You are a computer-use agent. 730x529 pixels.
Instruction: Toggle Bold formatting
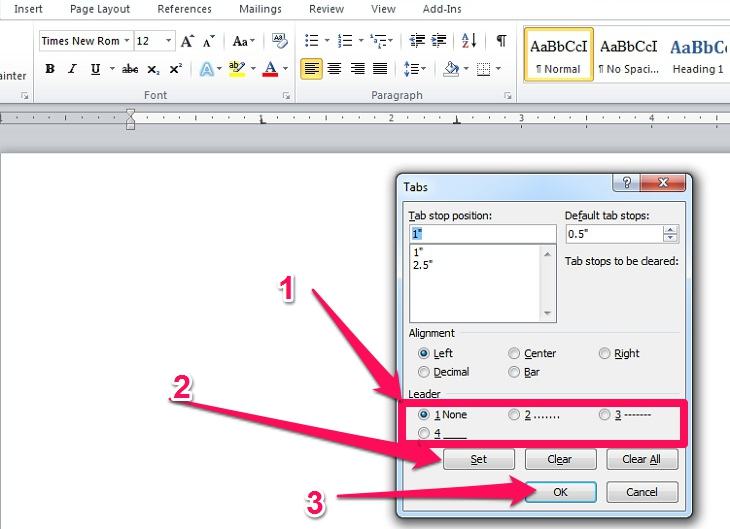[x=50, y=69]
